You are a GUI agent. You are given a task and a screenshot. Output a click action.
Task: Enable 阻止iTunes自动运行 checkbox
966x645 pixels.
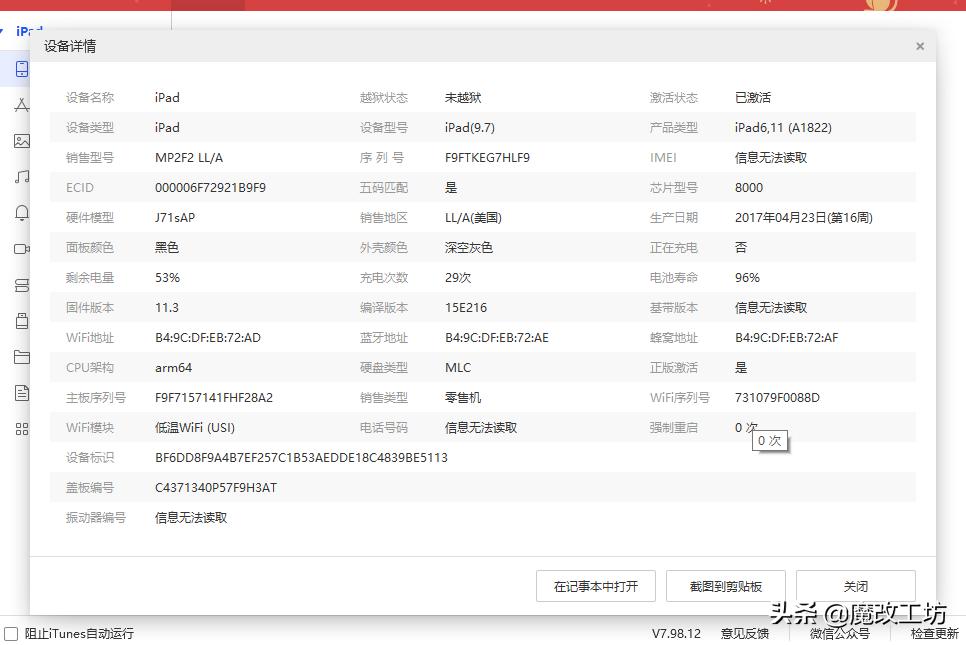pos(10,633)
